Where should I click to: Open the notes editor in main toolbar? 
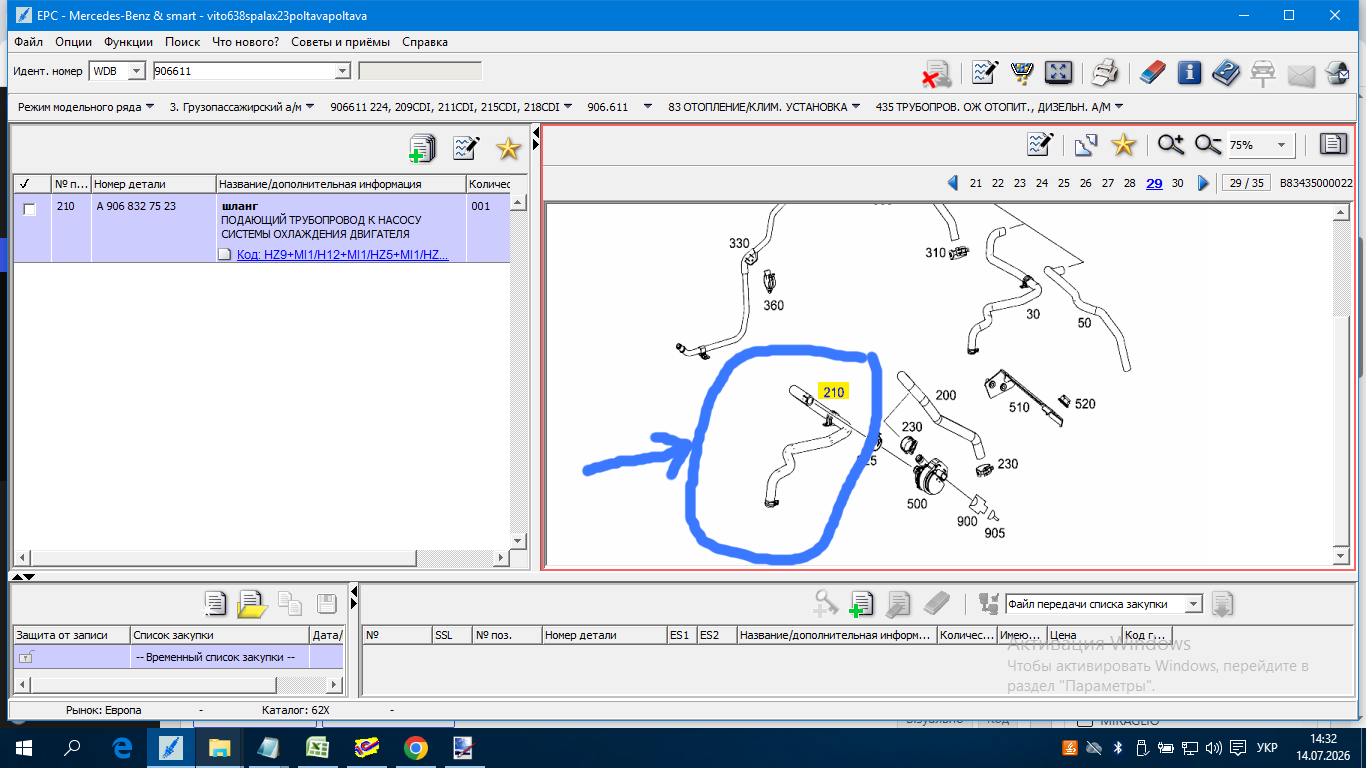click(986, 73)
